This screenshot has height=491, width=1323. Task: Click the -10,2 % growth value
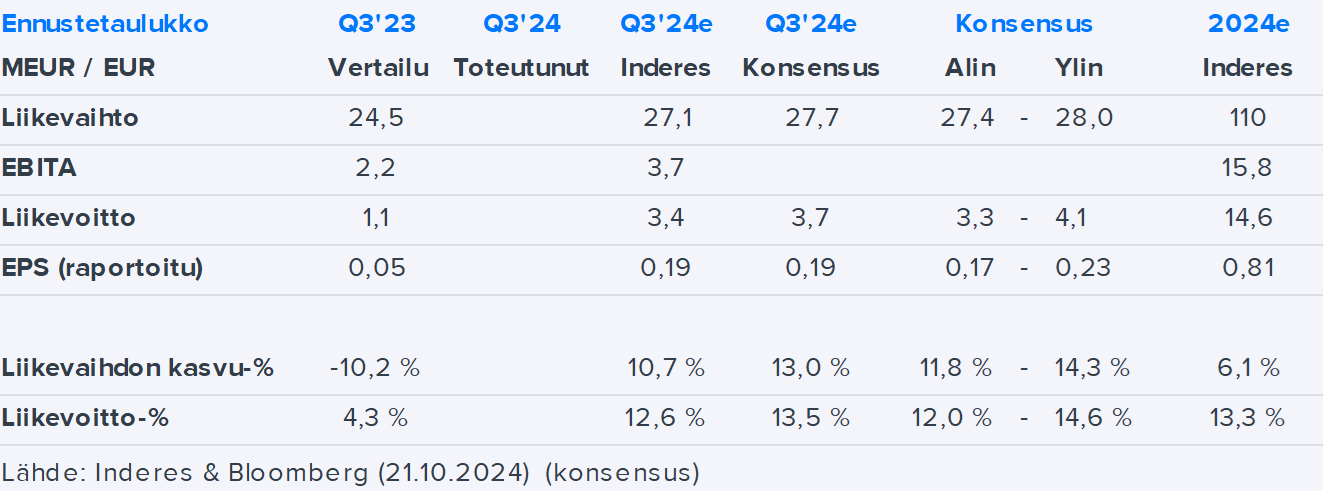pyautogui.click(x=375, y=368)
